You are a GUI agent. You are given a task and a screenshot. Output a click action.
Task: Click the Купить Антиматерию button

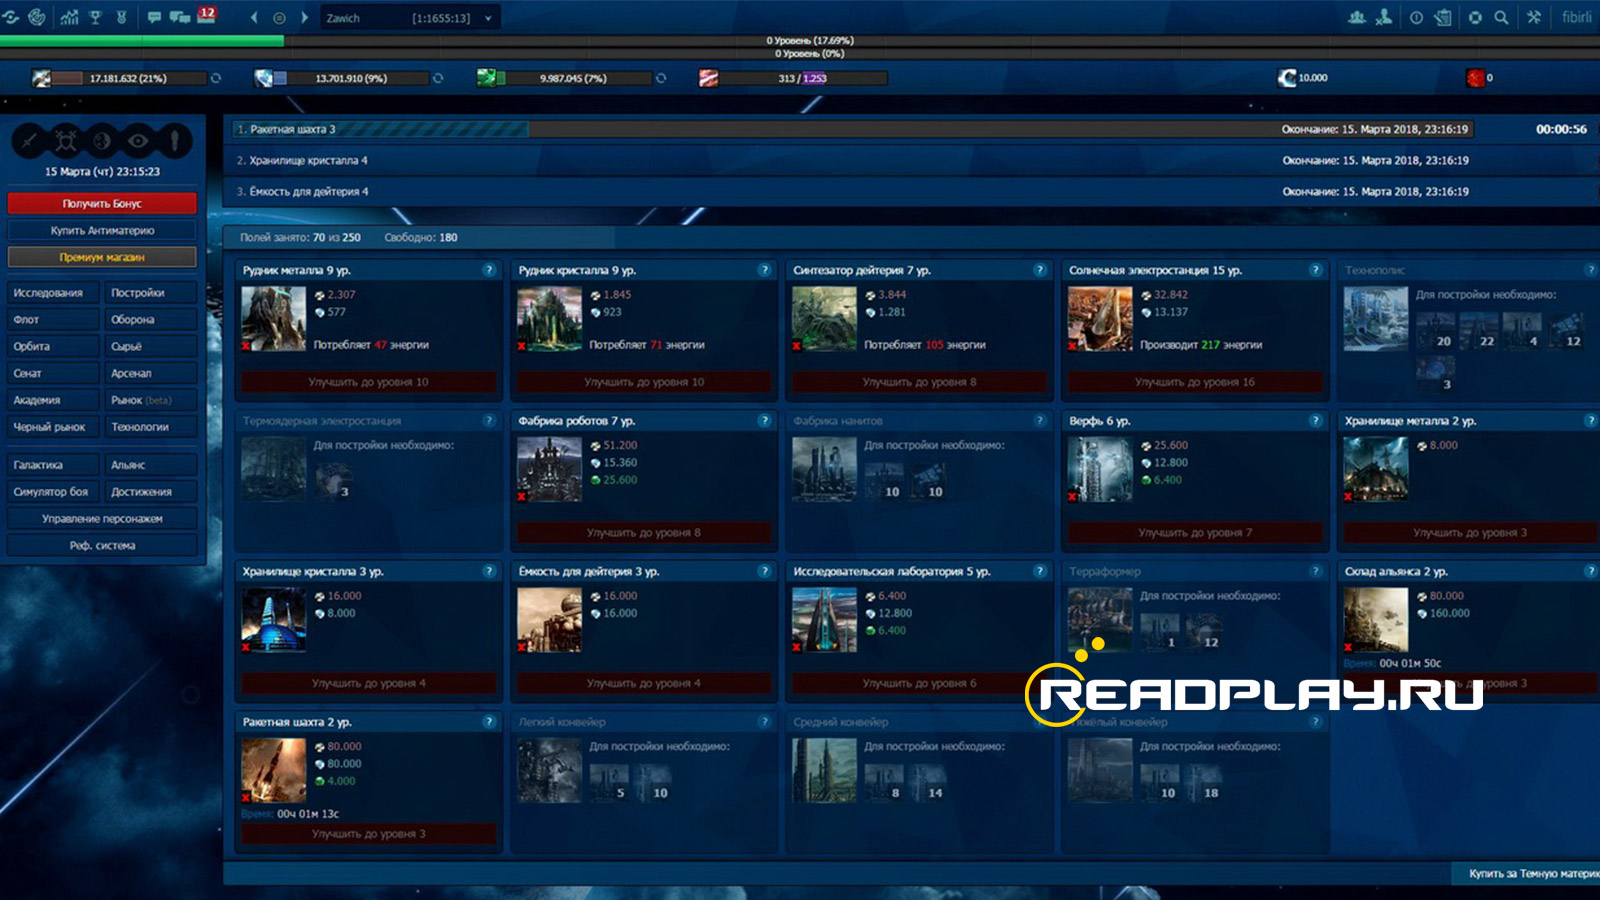102,230
